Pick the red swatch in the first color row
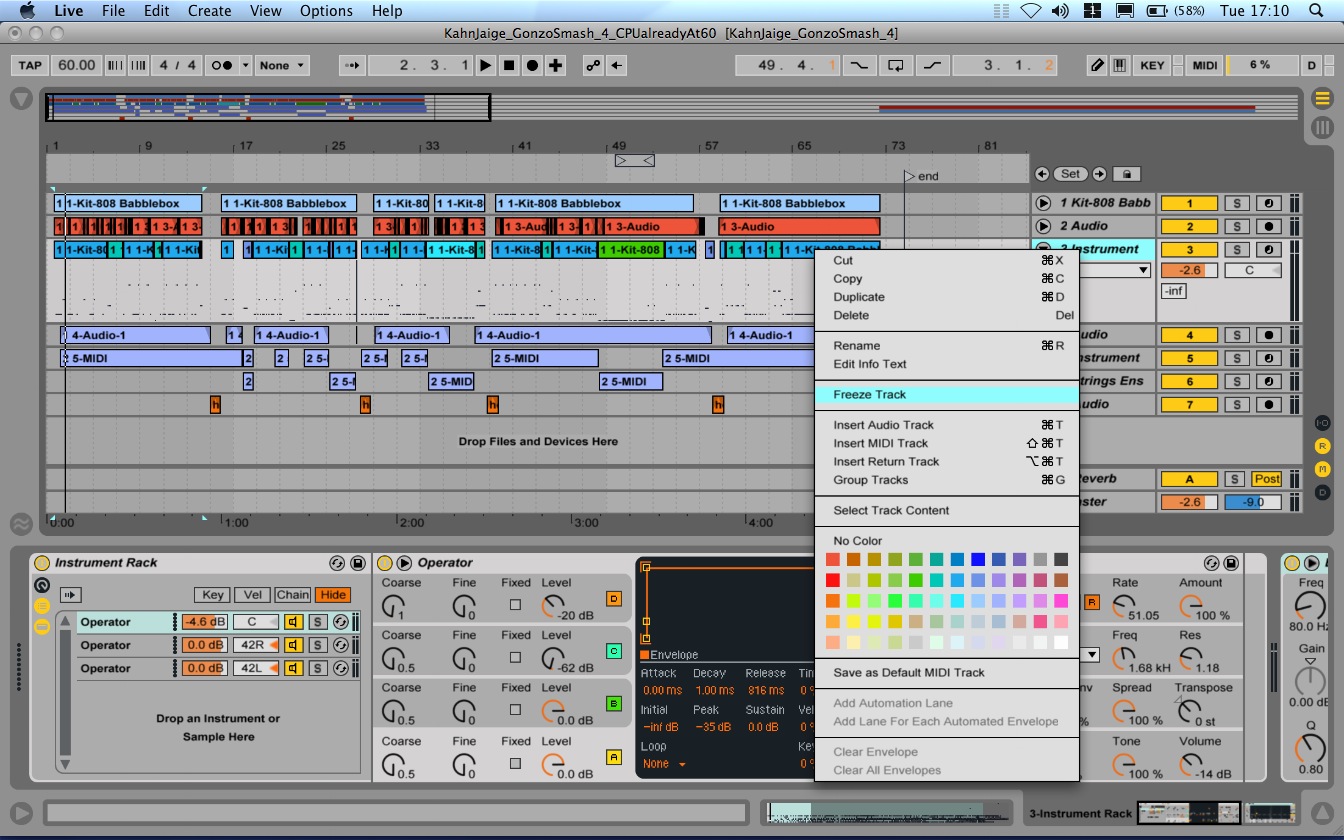This screenshot has width=1344, height=840. (833, 560)
